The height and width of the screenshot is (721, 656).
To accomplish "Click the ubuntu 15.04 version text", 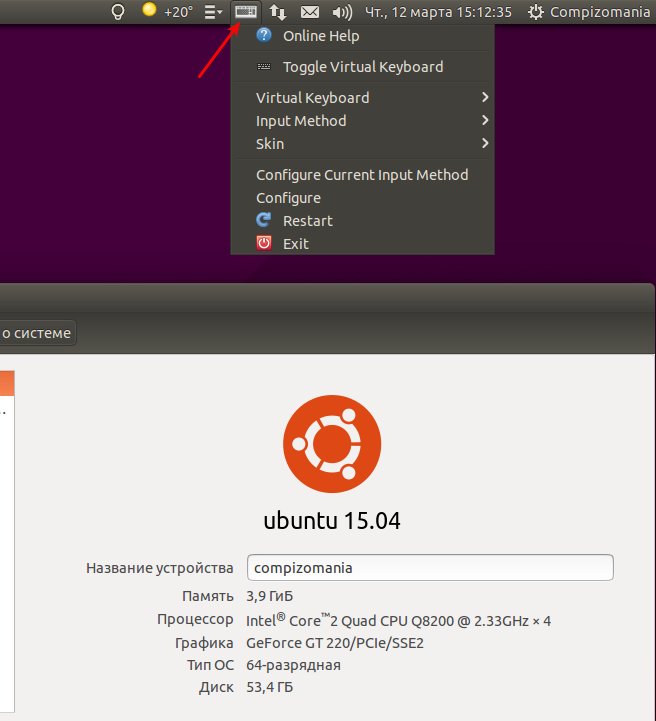I will click(x=332, y=521).
